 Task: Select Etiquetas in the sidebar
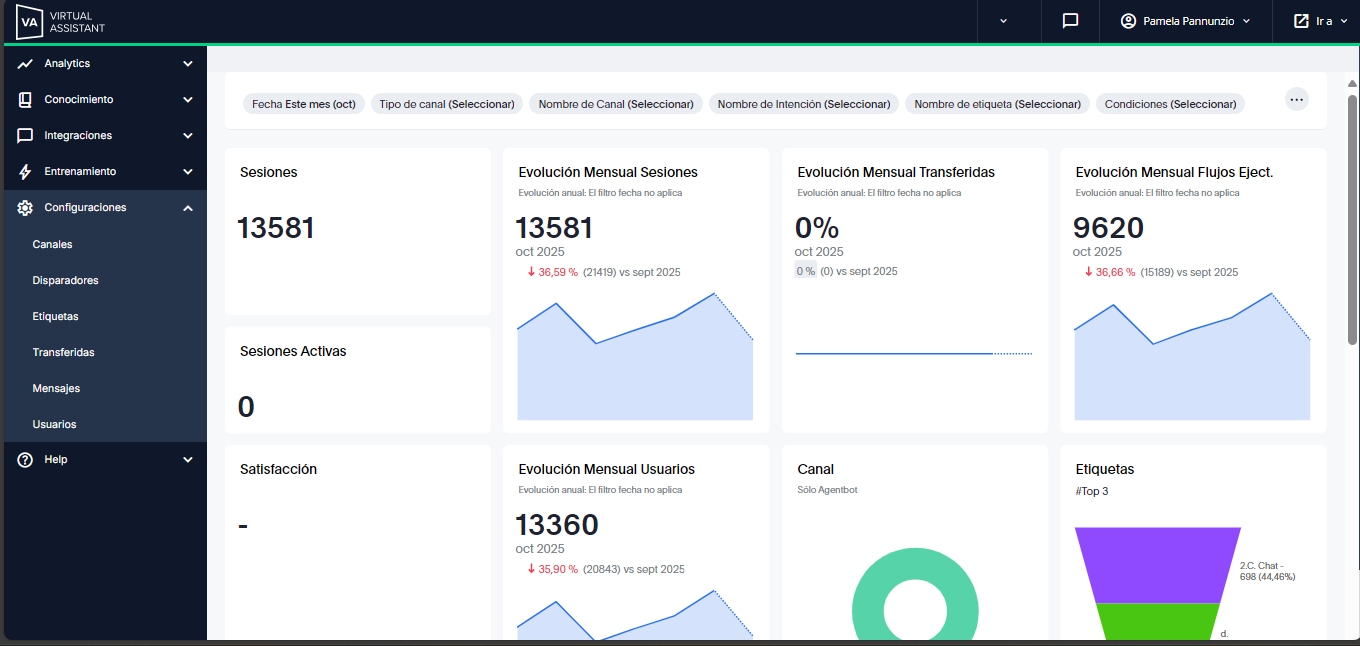click(x=55, y=316)
